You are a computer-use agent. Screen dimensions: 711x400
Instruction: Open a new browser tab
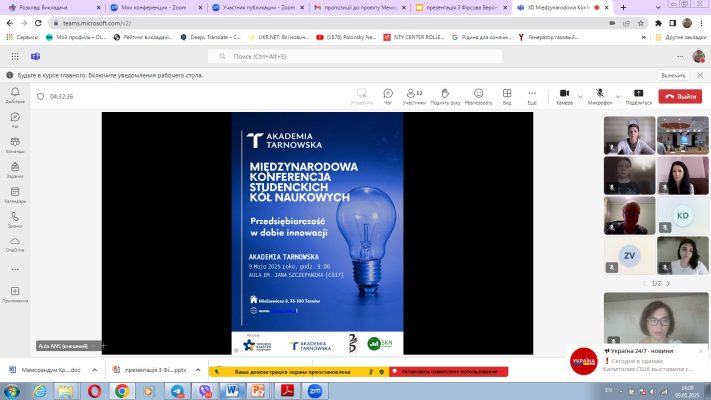pos(623,8)
